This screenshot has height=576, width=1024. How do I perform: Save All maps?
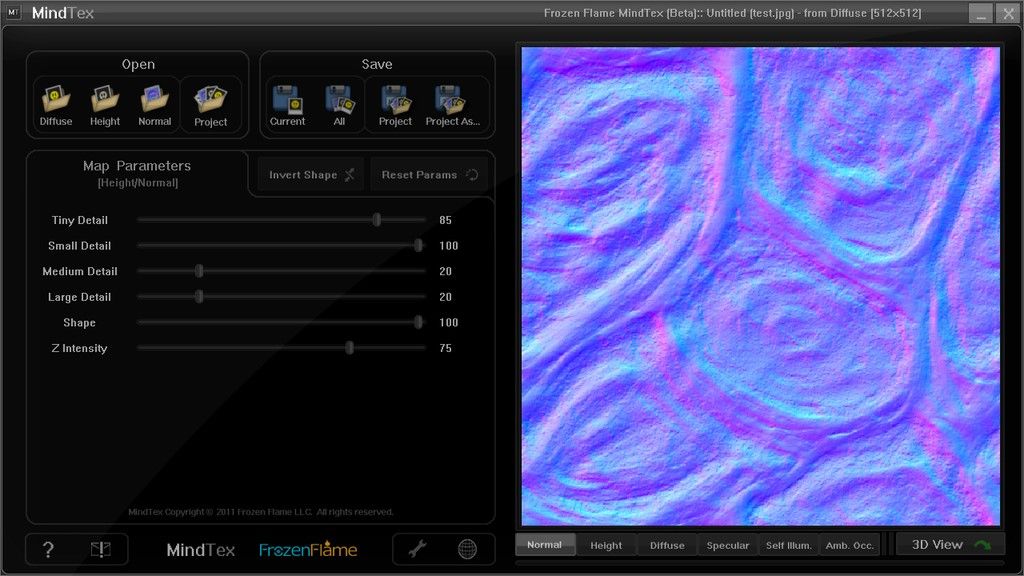coord(339,106)
